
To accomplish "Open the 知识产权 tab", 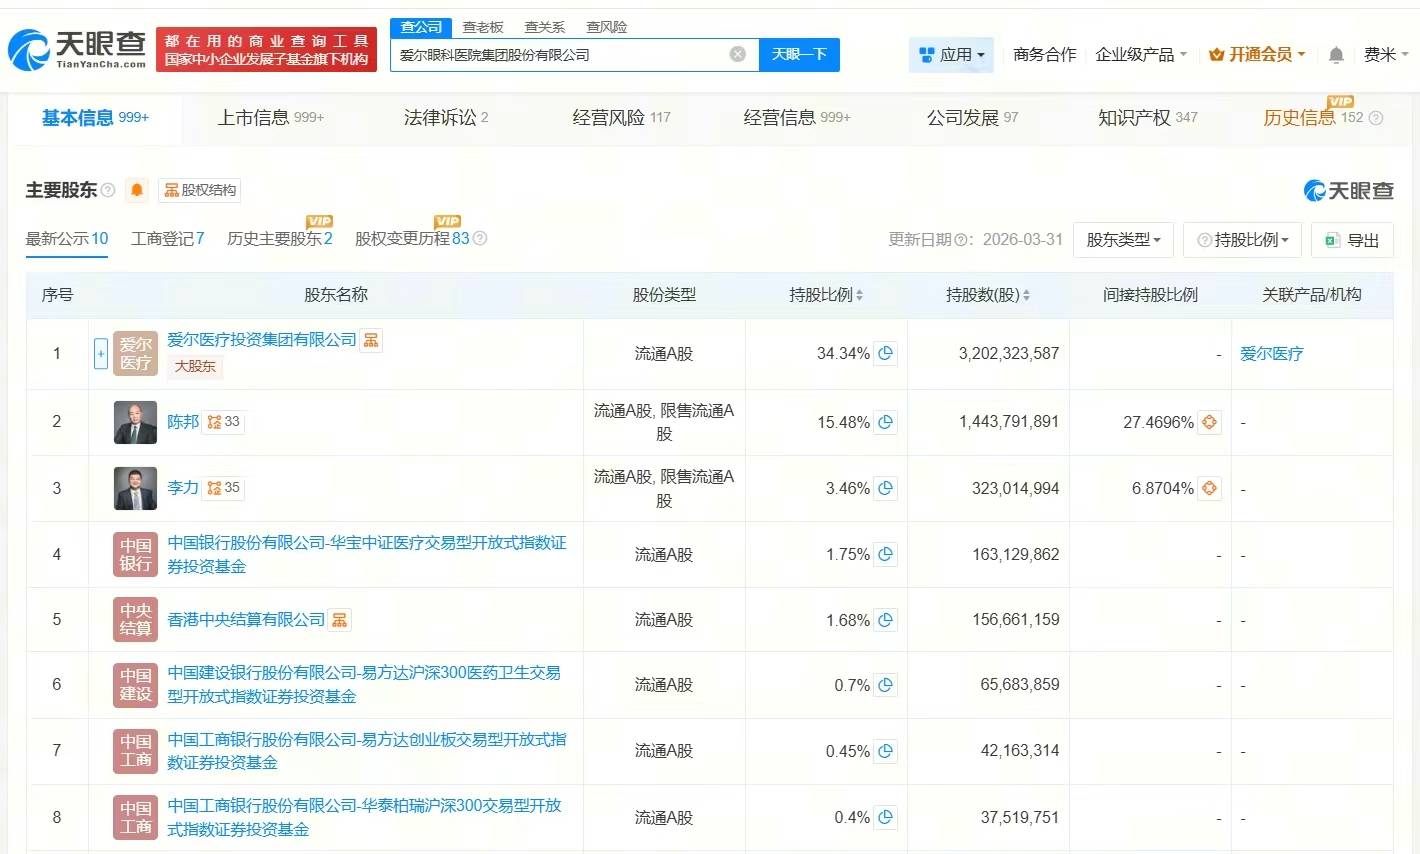I will [1148, 118].
